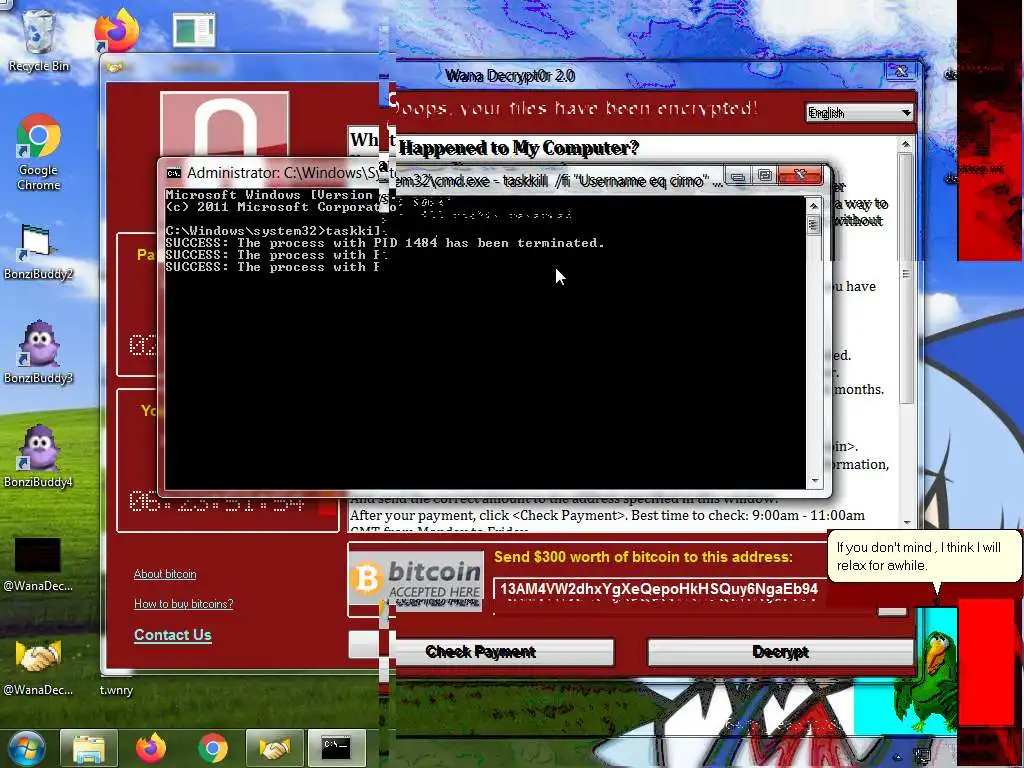Click the How to buy bitcoins? link

(184, 603)
